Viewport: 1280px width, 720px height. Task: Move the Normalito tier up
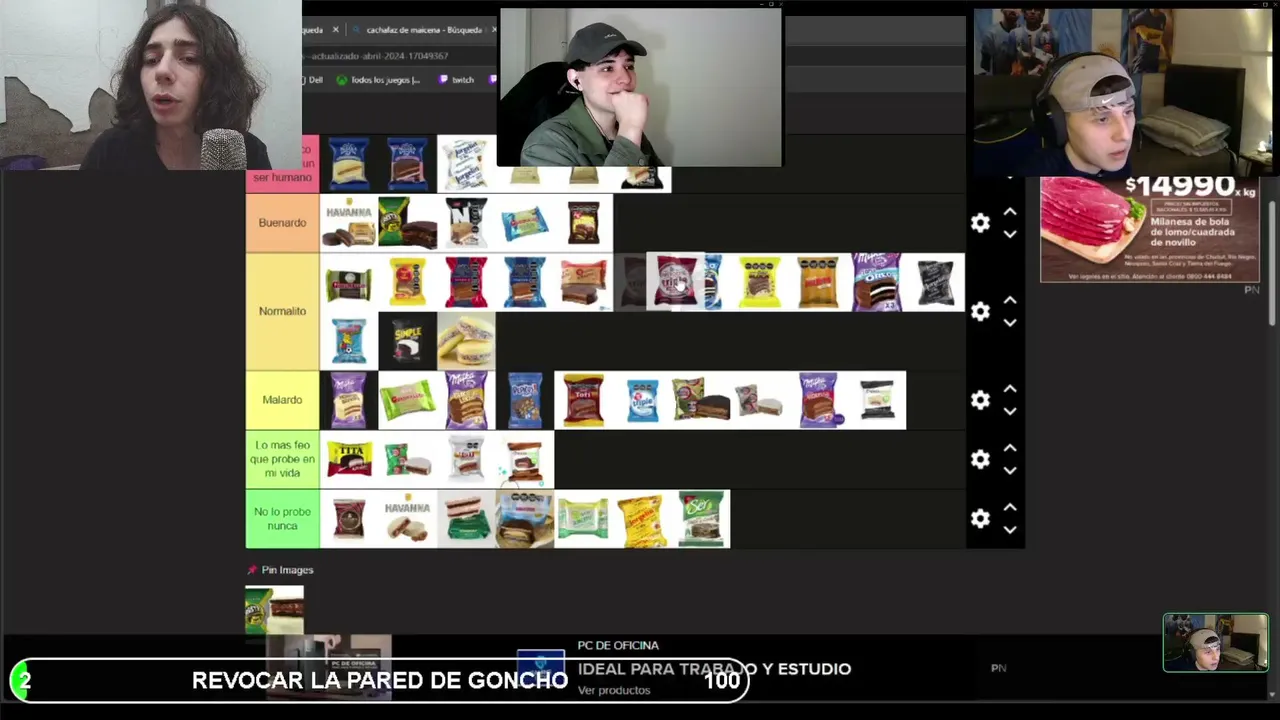pos(1010,300)
